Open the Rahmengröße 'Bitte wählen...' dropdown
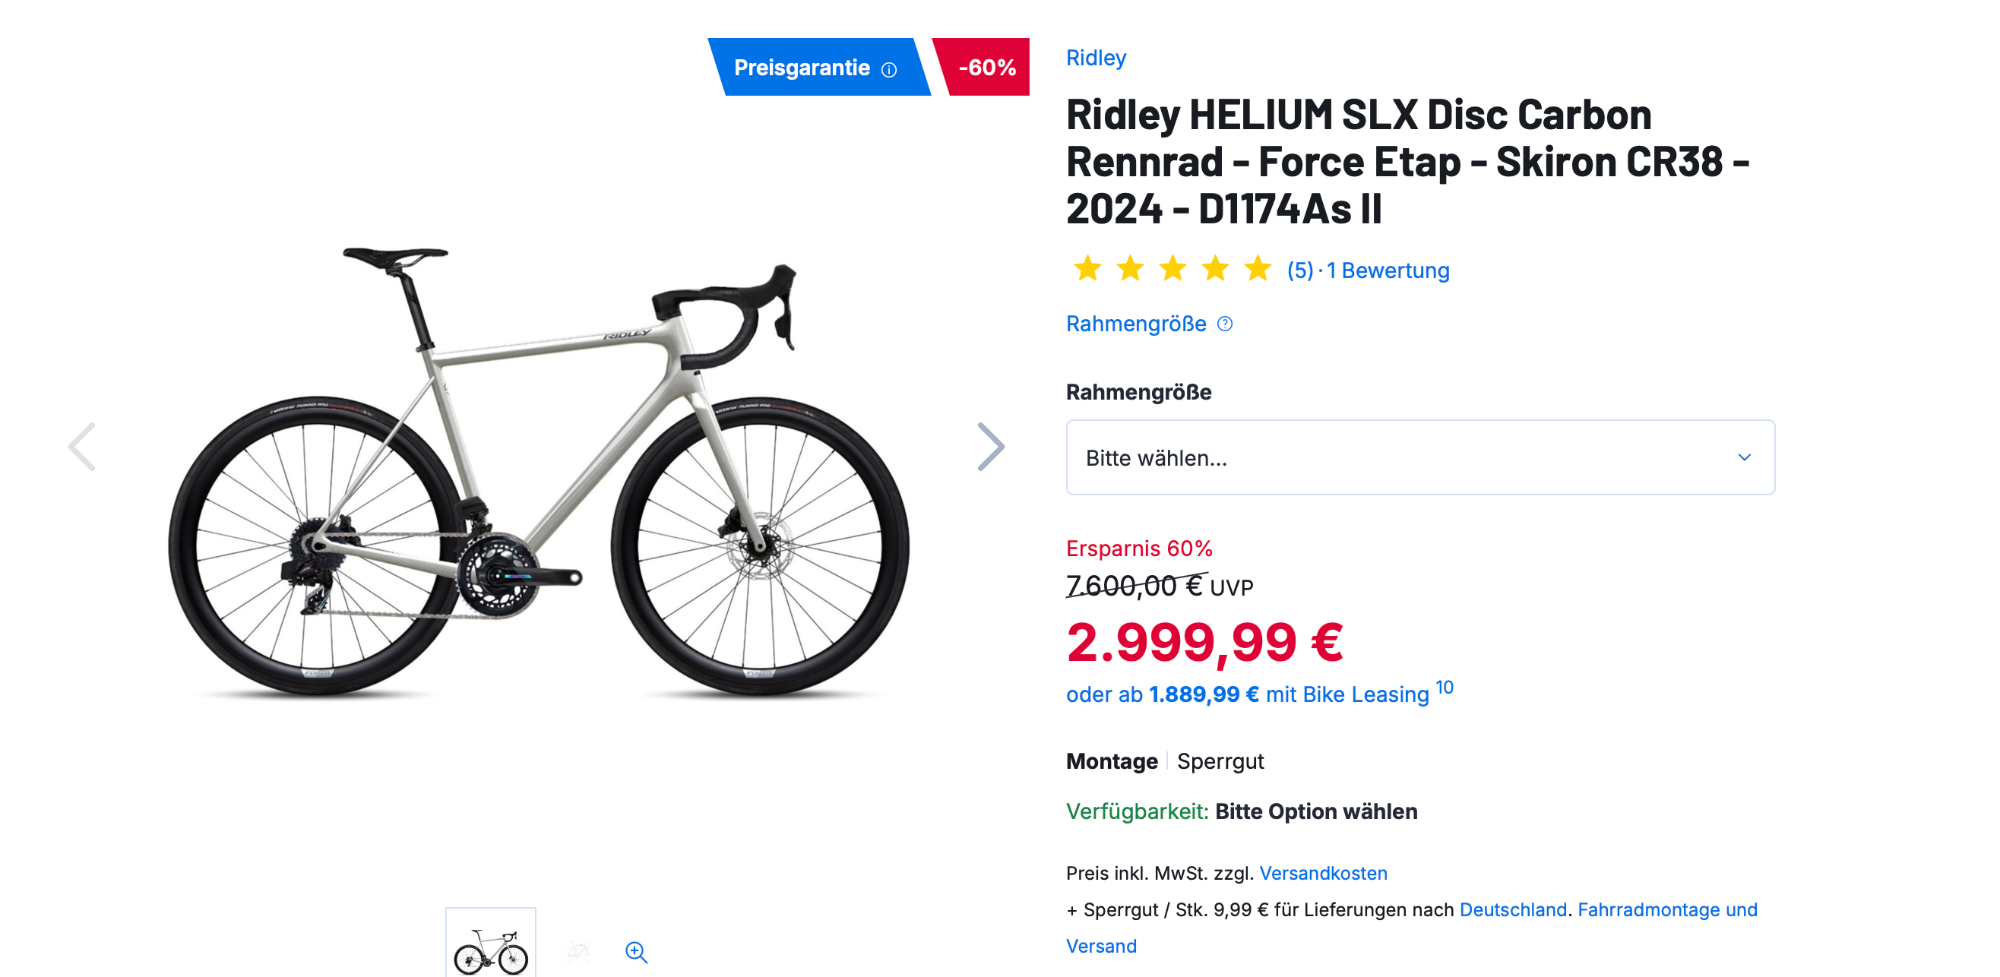Screen dimensions: 2000x977 (1419, 458)
